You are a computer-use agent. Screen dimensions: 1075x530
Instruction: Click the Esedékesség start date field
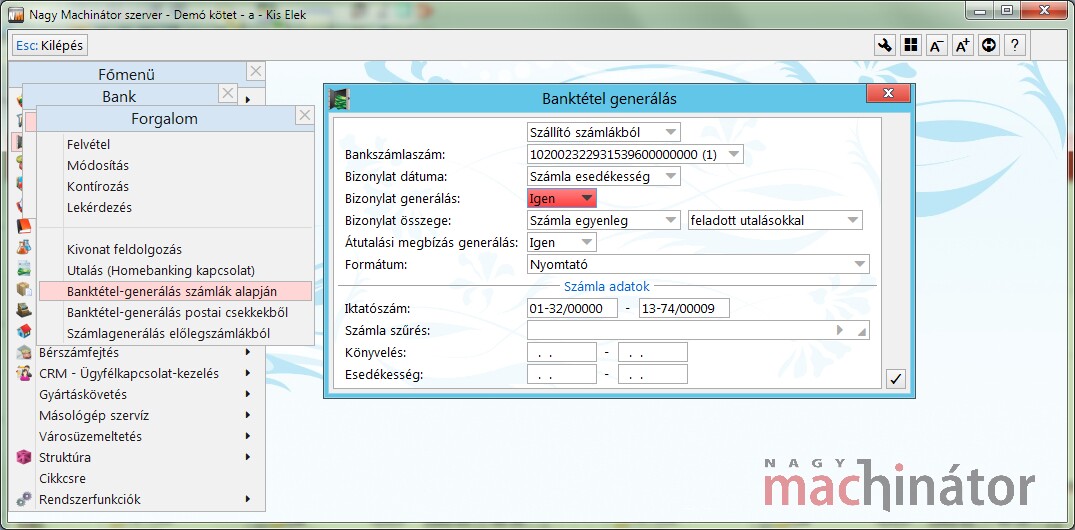(x=562, y=374)
